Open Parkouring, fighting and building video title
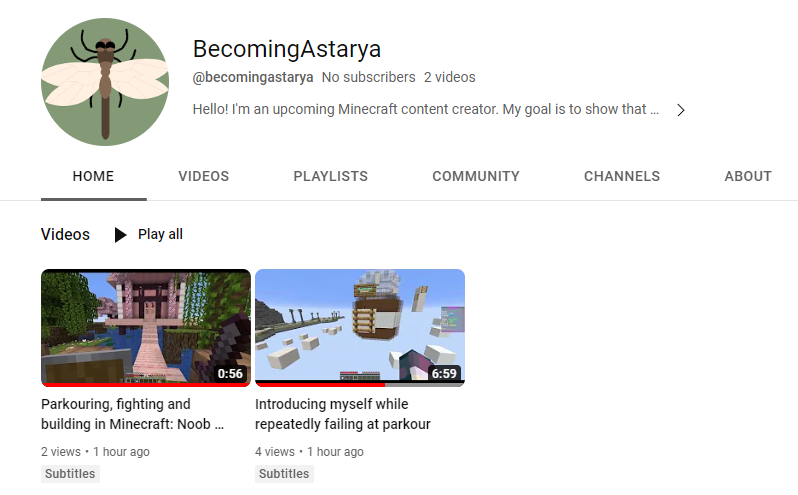Viewport: 798px width, 495px height. [x=132, y=414]
